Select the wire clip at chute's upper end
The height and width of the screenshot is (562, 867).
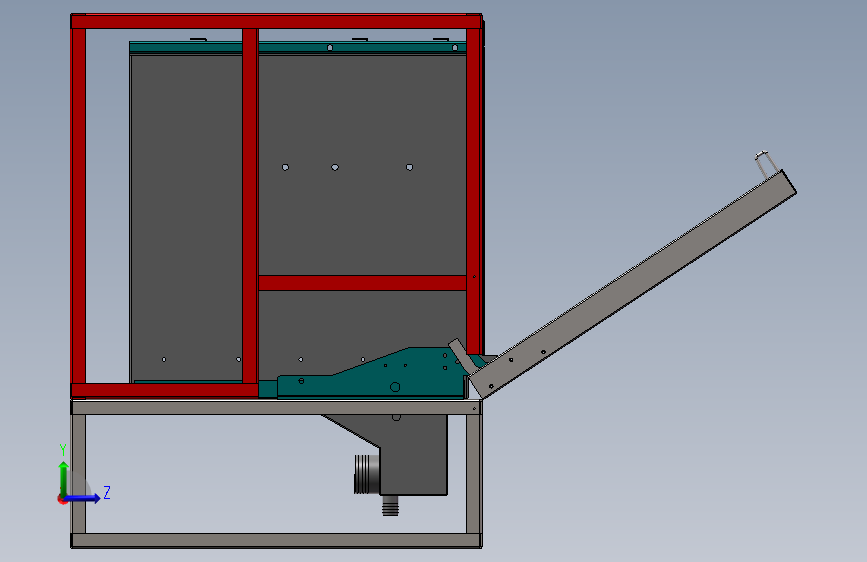tap(766, 164)
